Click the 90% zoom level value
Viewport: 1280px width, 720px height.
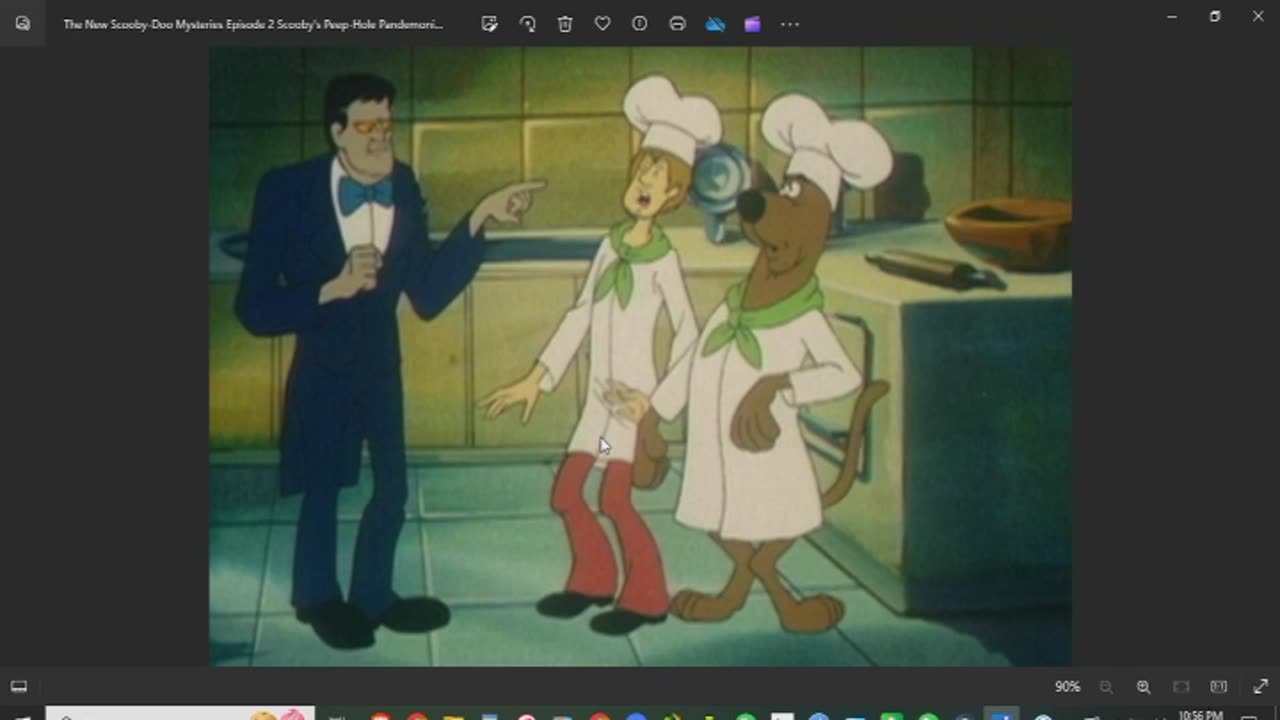pos(1067,687)
